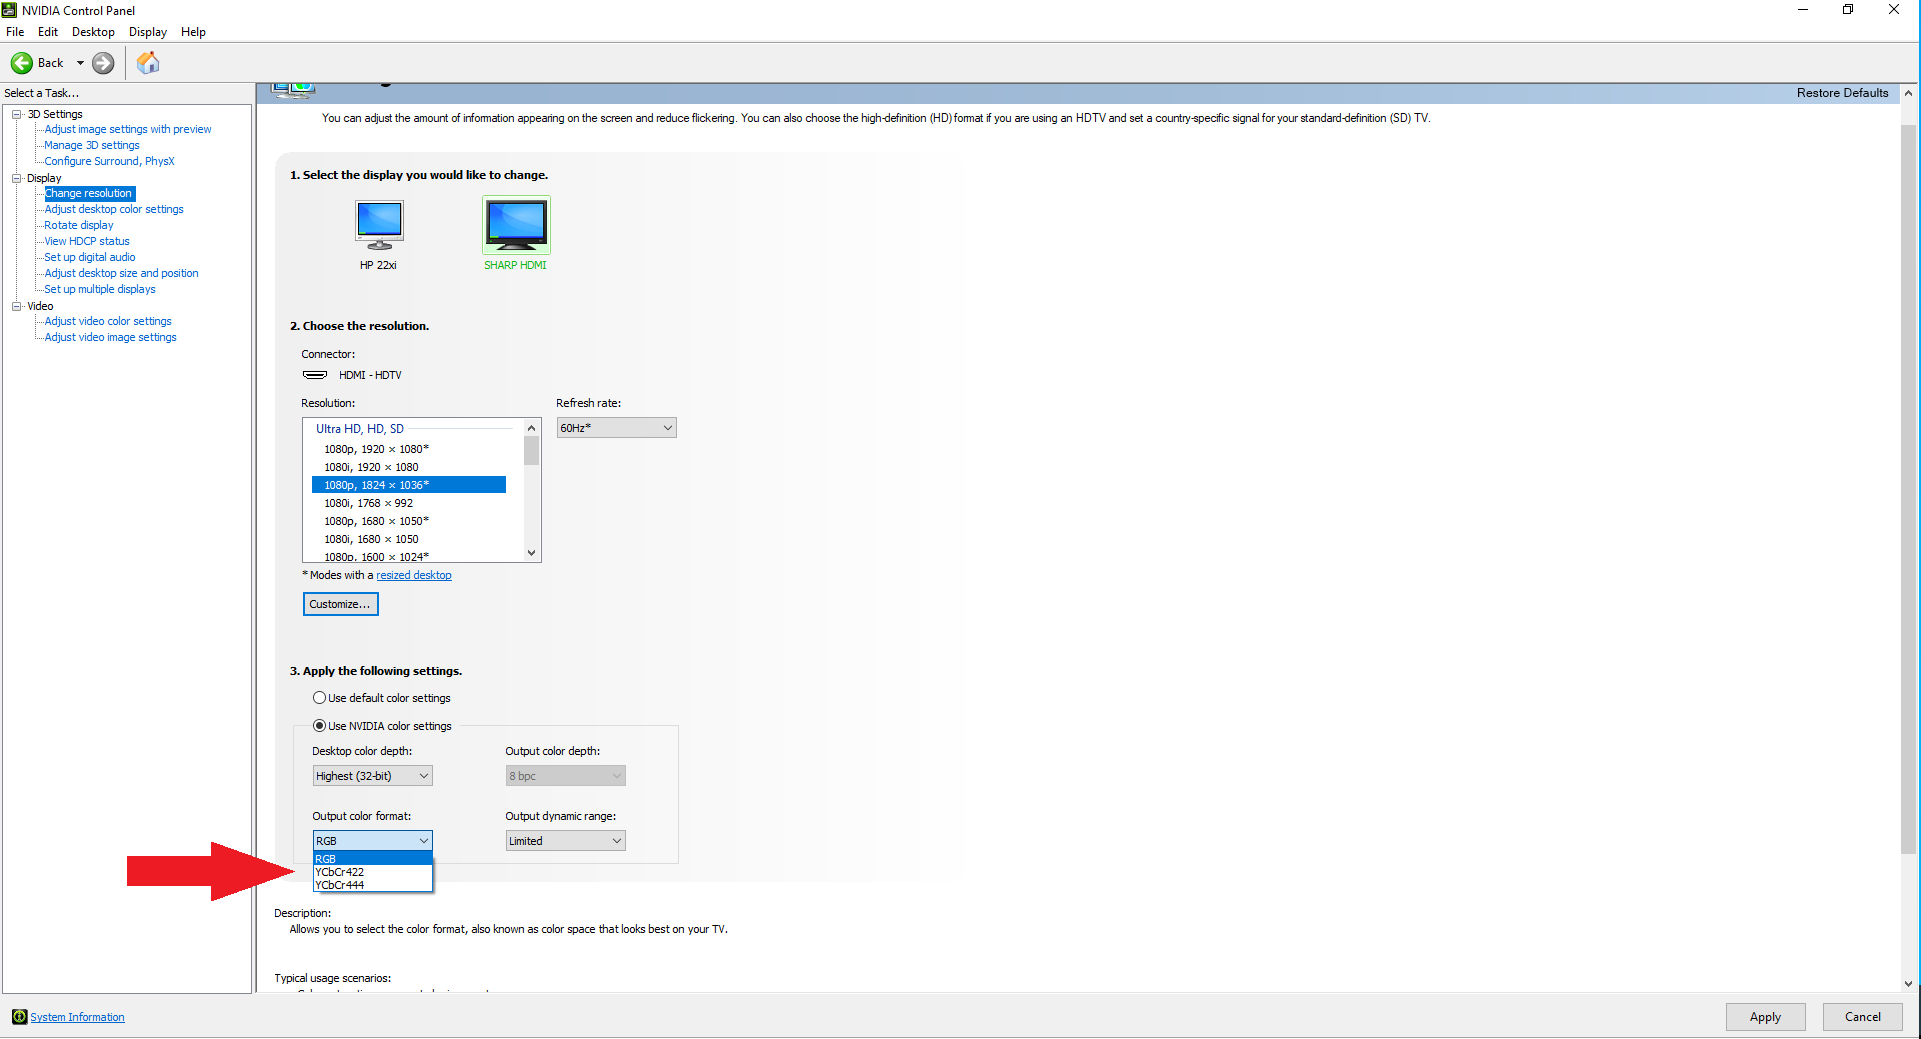Open Adjust video image settings
1921x1039 pixels.
(110, 337)
